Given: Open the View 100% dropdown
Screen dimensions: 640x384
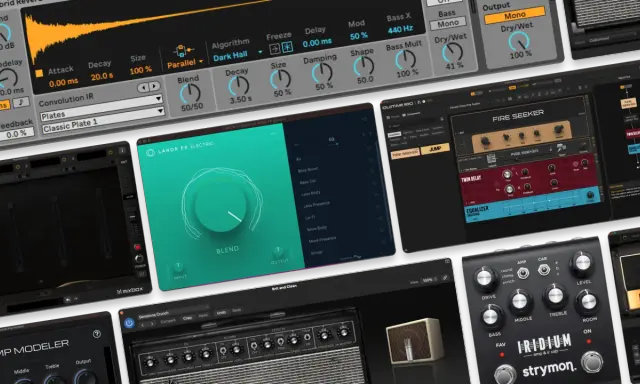Looking at the screenshot, I should (430, 280).
